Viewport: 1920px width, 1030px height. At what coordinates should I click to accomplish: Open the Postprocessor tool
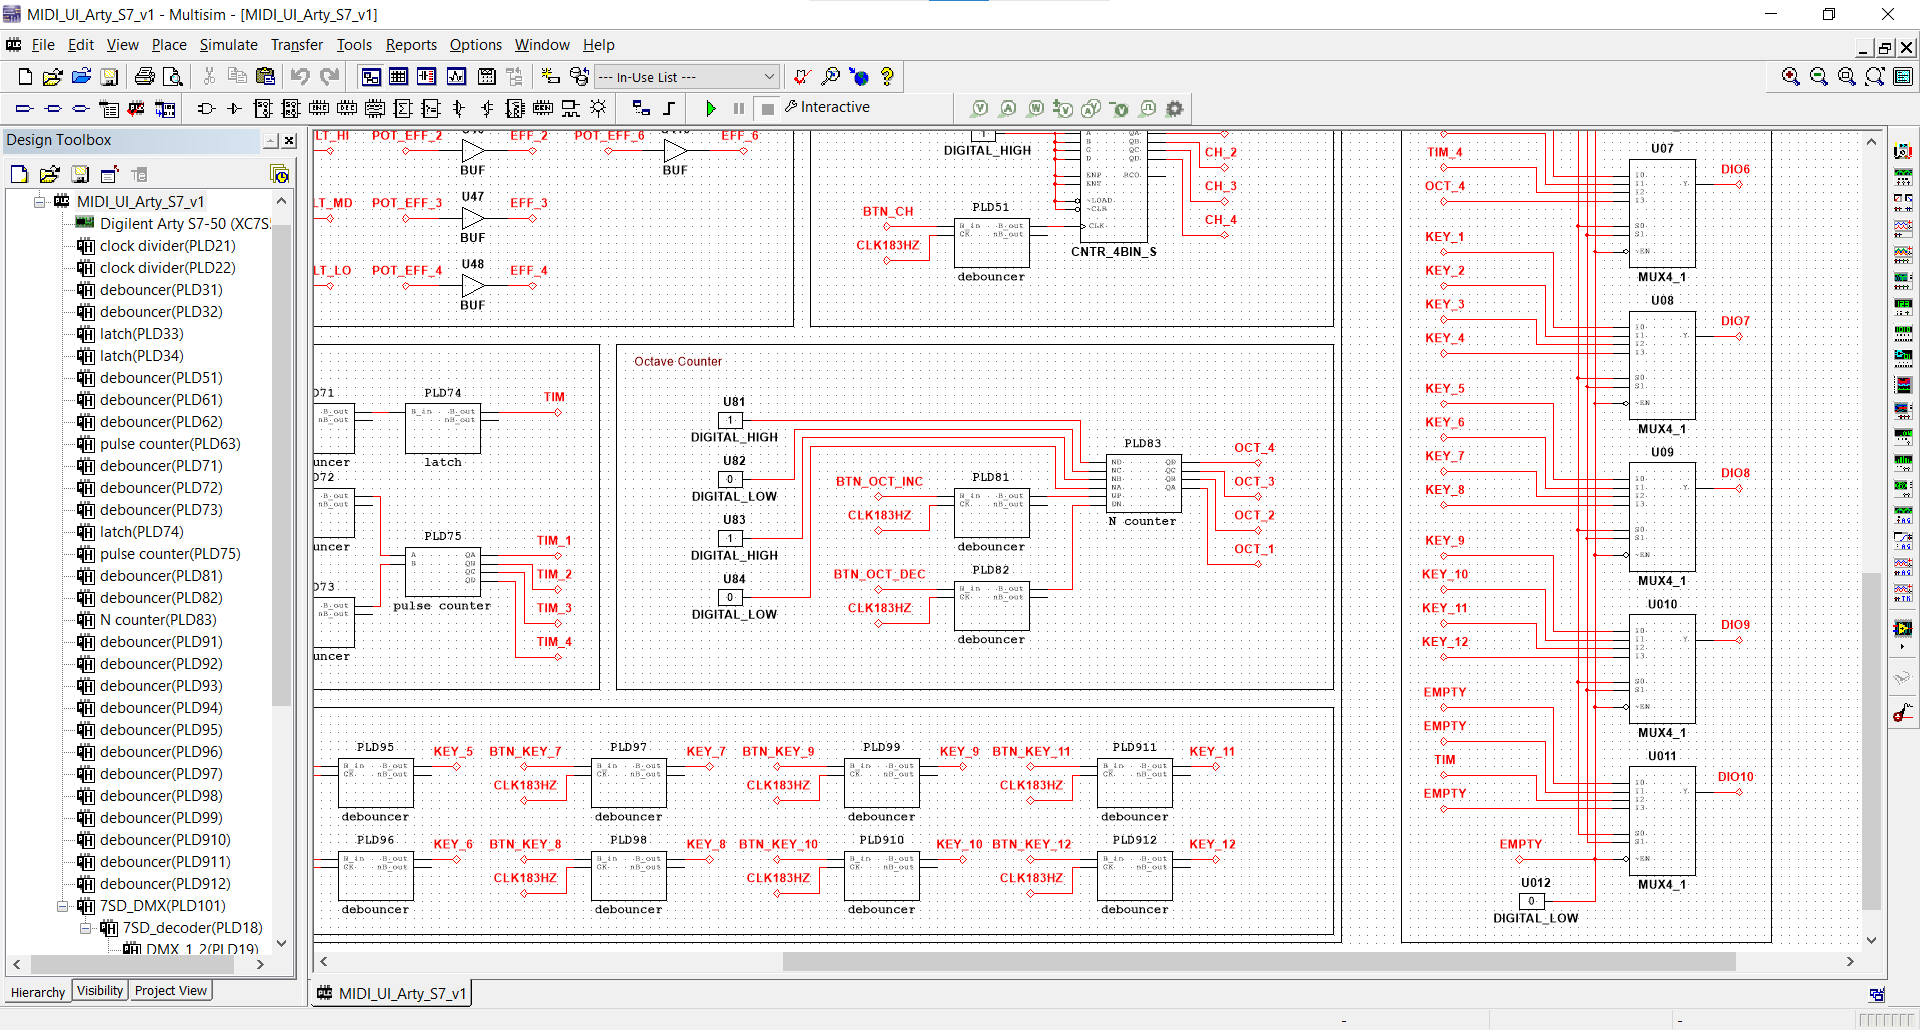tap(486, 77)
